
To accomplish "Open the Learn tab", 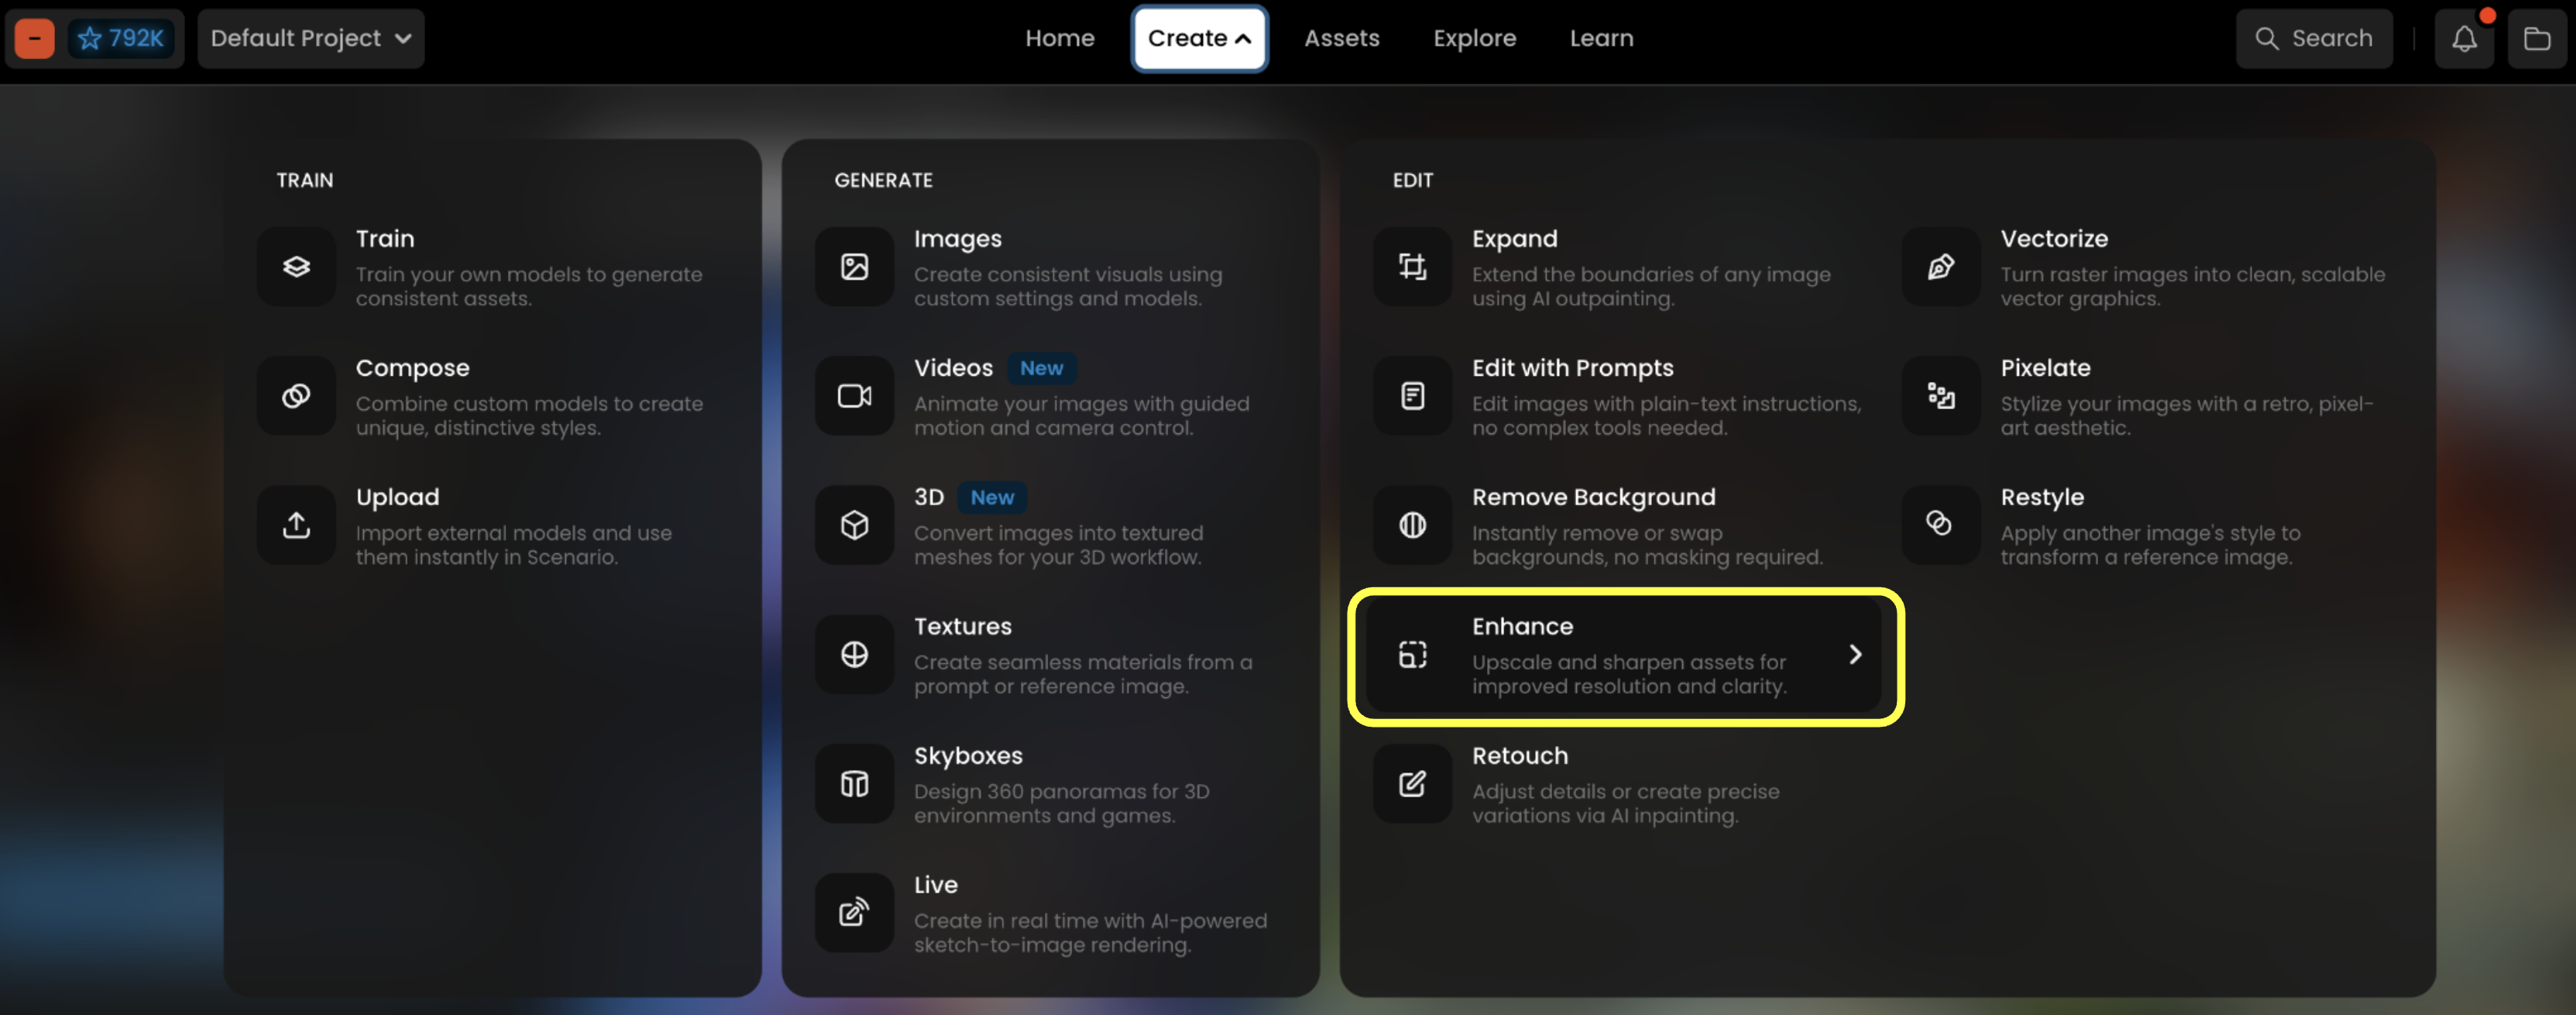I will (x=1601, y=39).
